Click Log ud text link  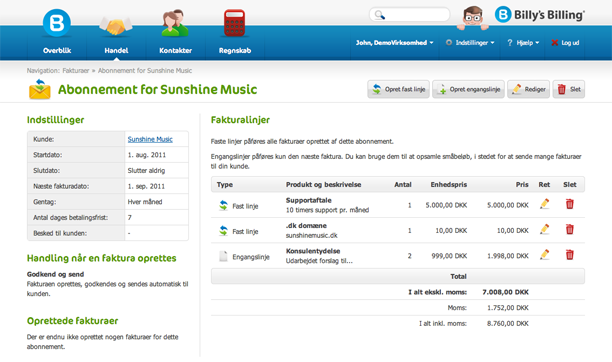570,43
